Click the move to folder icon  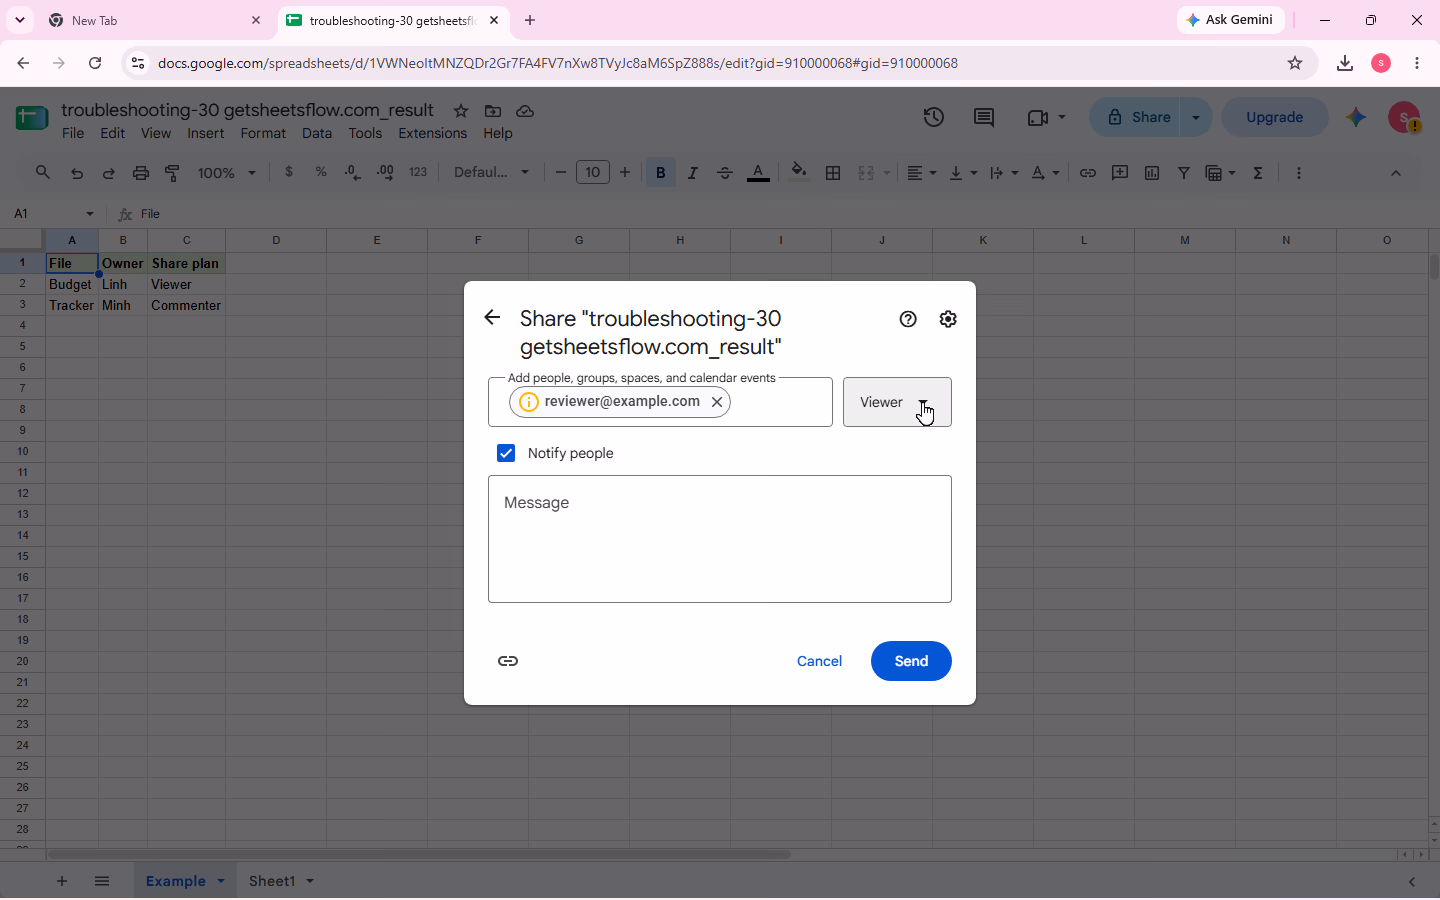click(493, 110)
